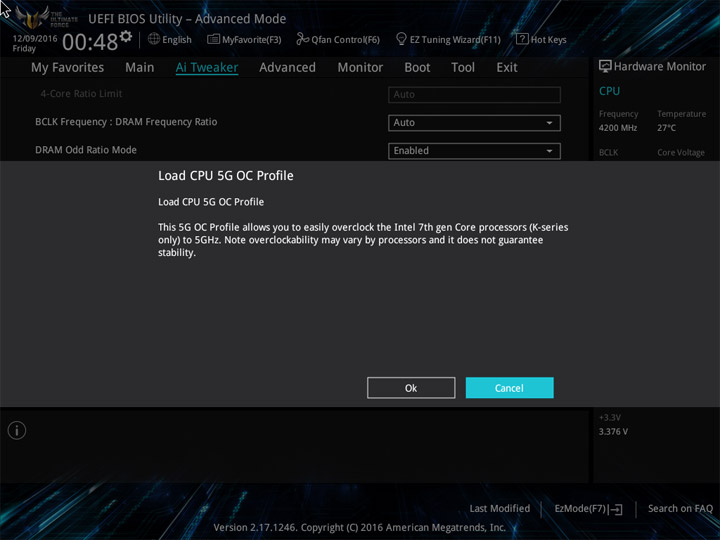720x540 pixels.
Task: Click the 4-Core Ratio Limit field
Action: (x=474, y=95)
